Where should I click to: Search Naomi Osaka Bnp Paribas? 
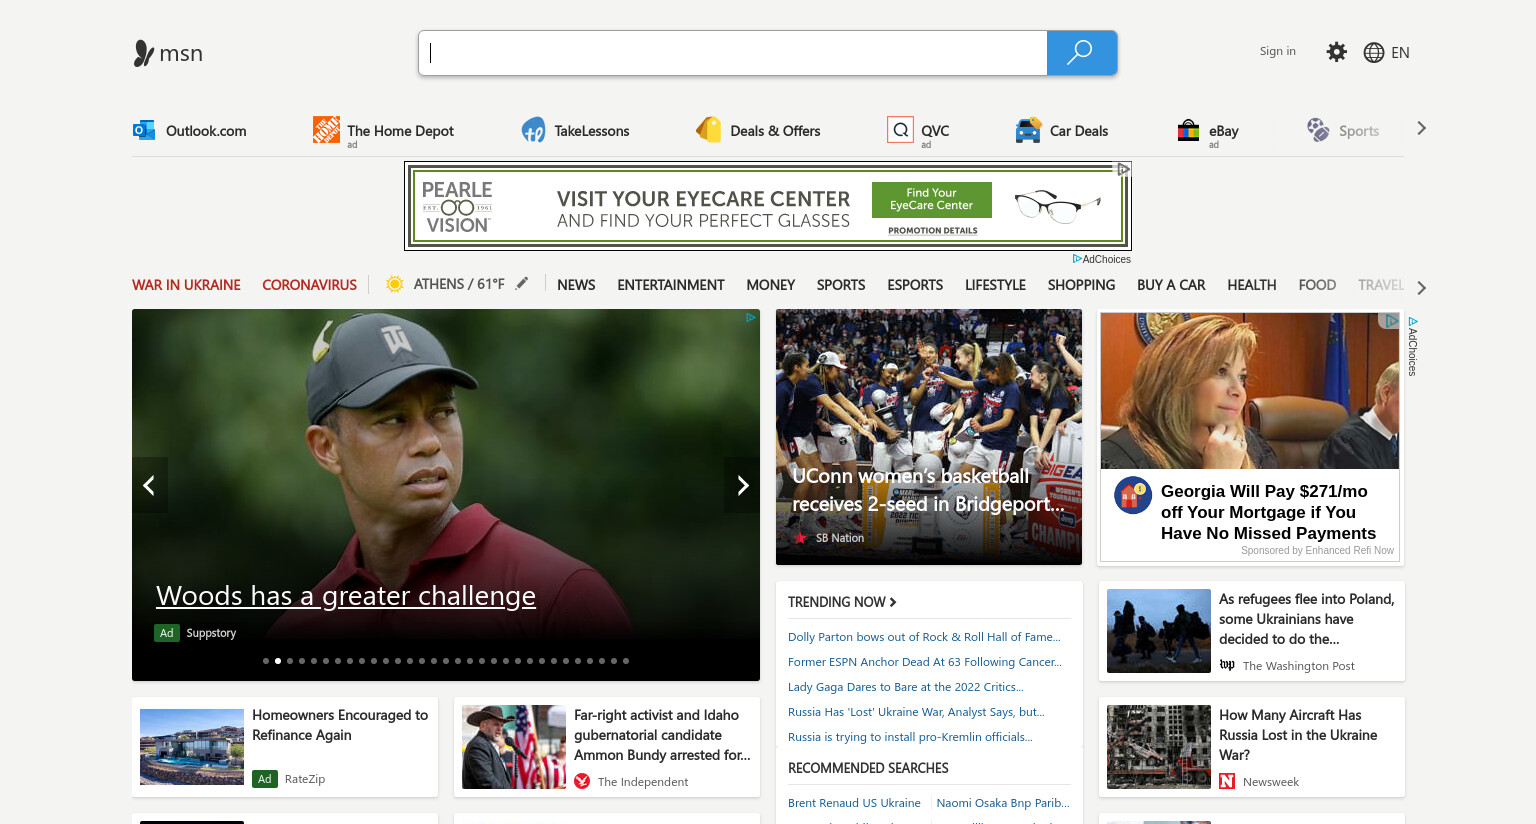coord(1003,803)
